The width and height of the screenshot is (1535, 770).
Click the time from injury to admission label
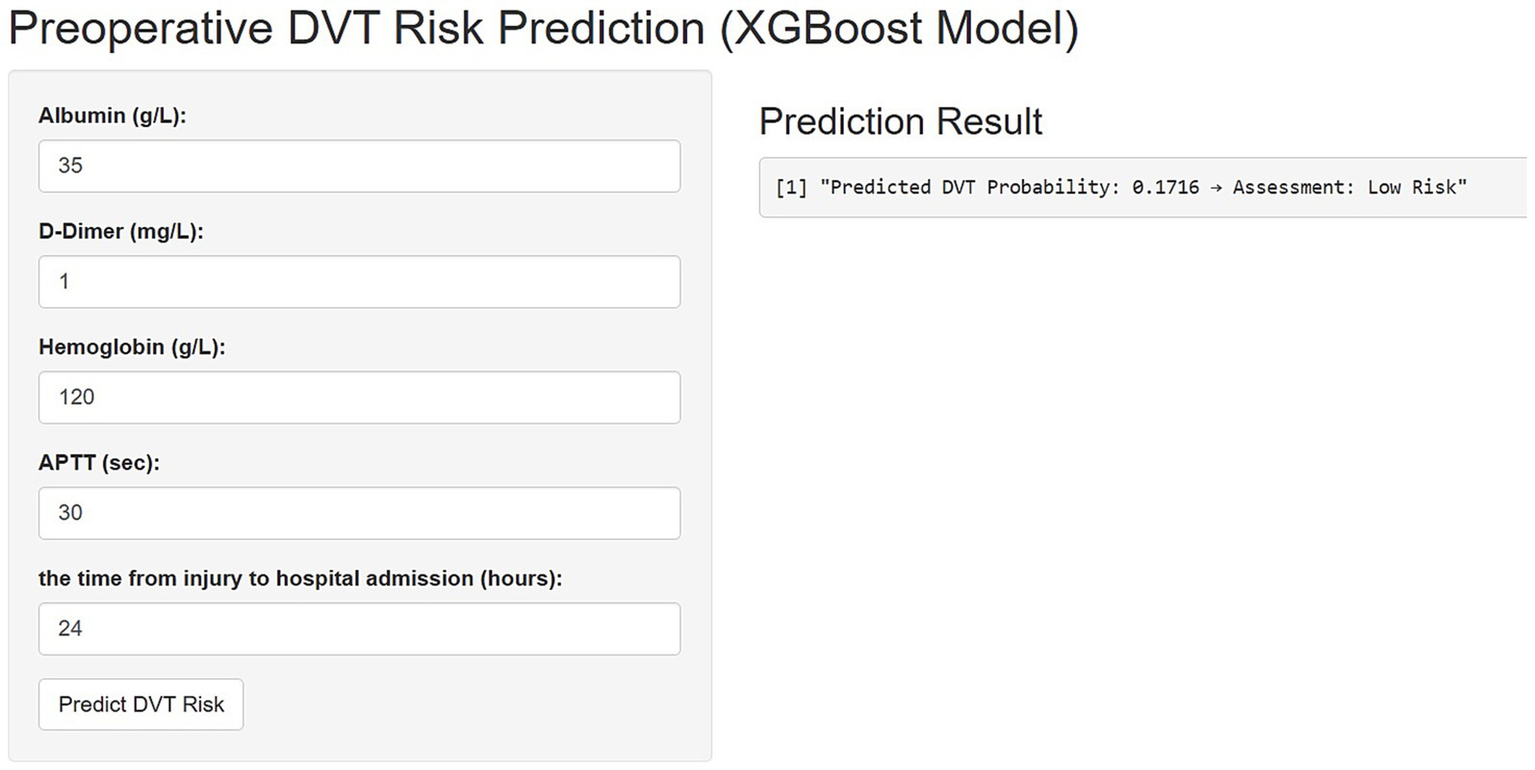point(300,578)
